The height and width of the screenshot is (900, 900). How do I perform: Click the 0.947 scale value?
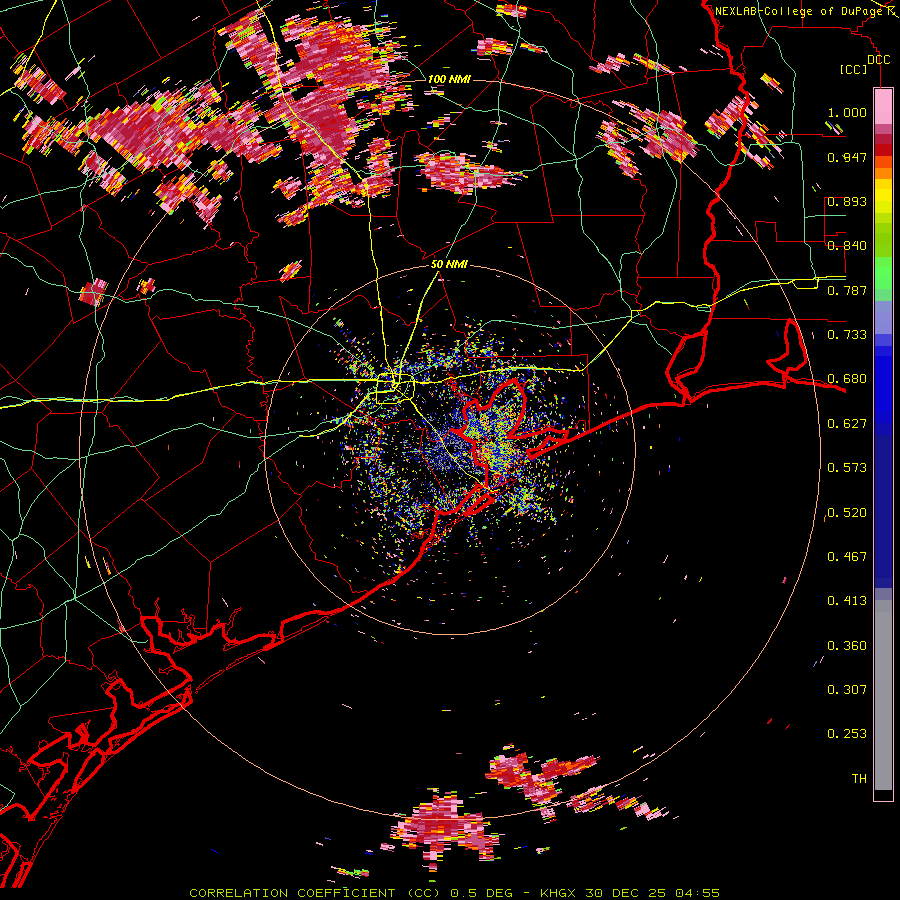[x=847, y=157]
